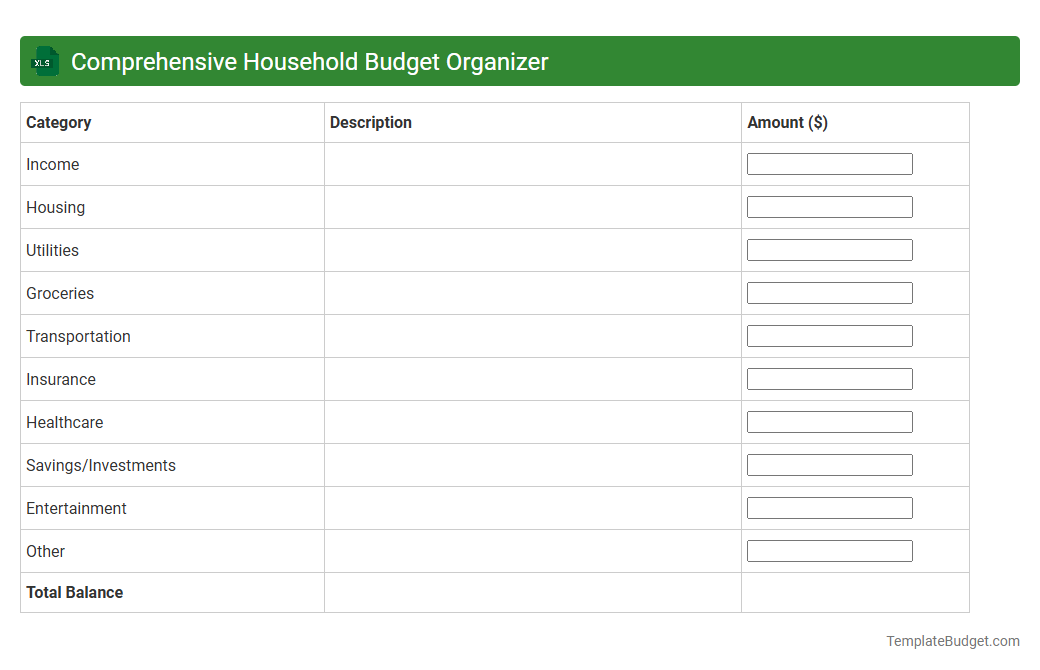This screenshot has width=1040, height=670.
Task: Select the Transportation amount input field
Action: [x=829, y=335]
